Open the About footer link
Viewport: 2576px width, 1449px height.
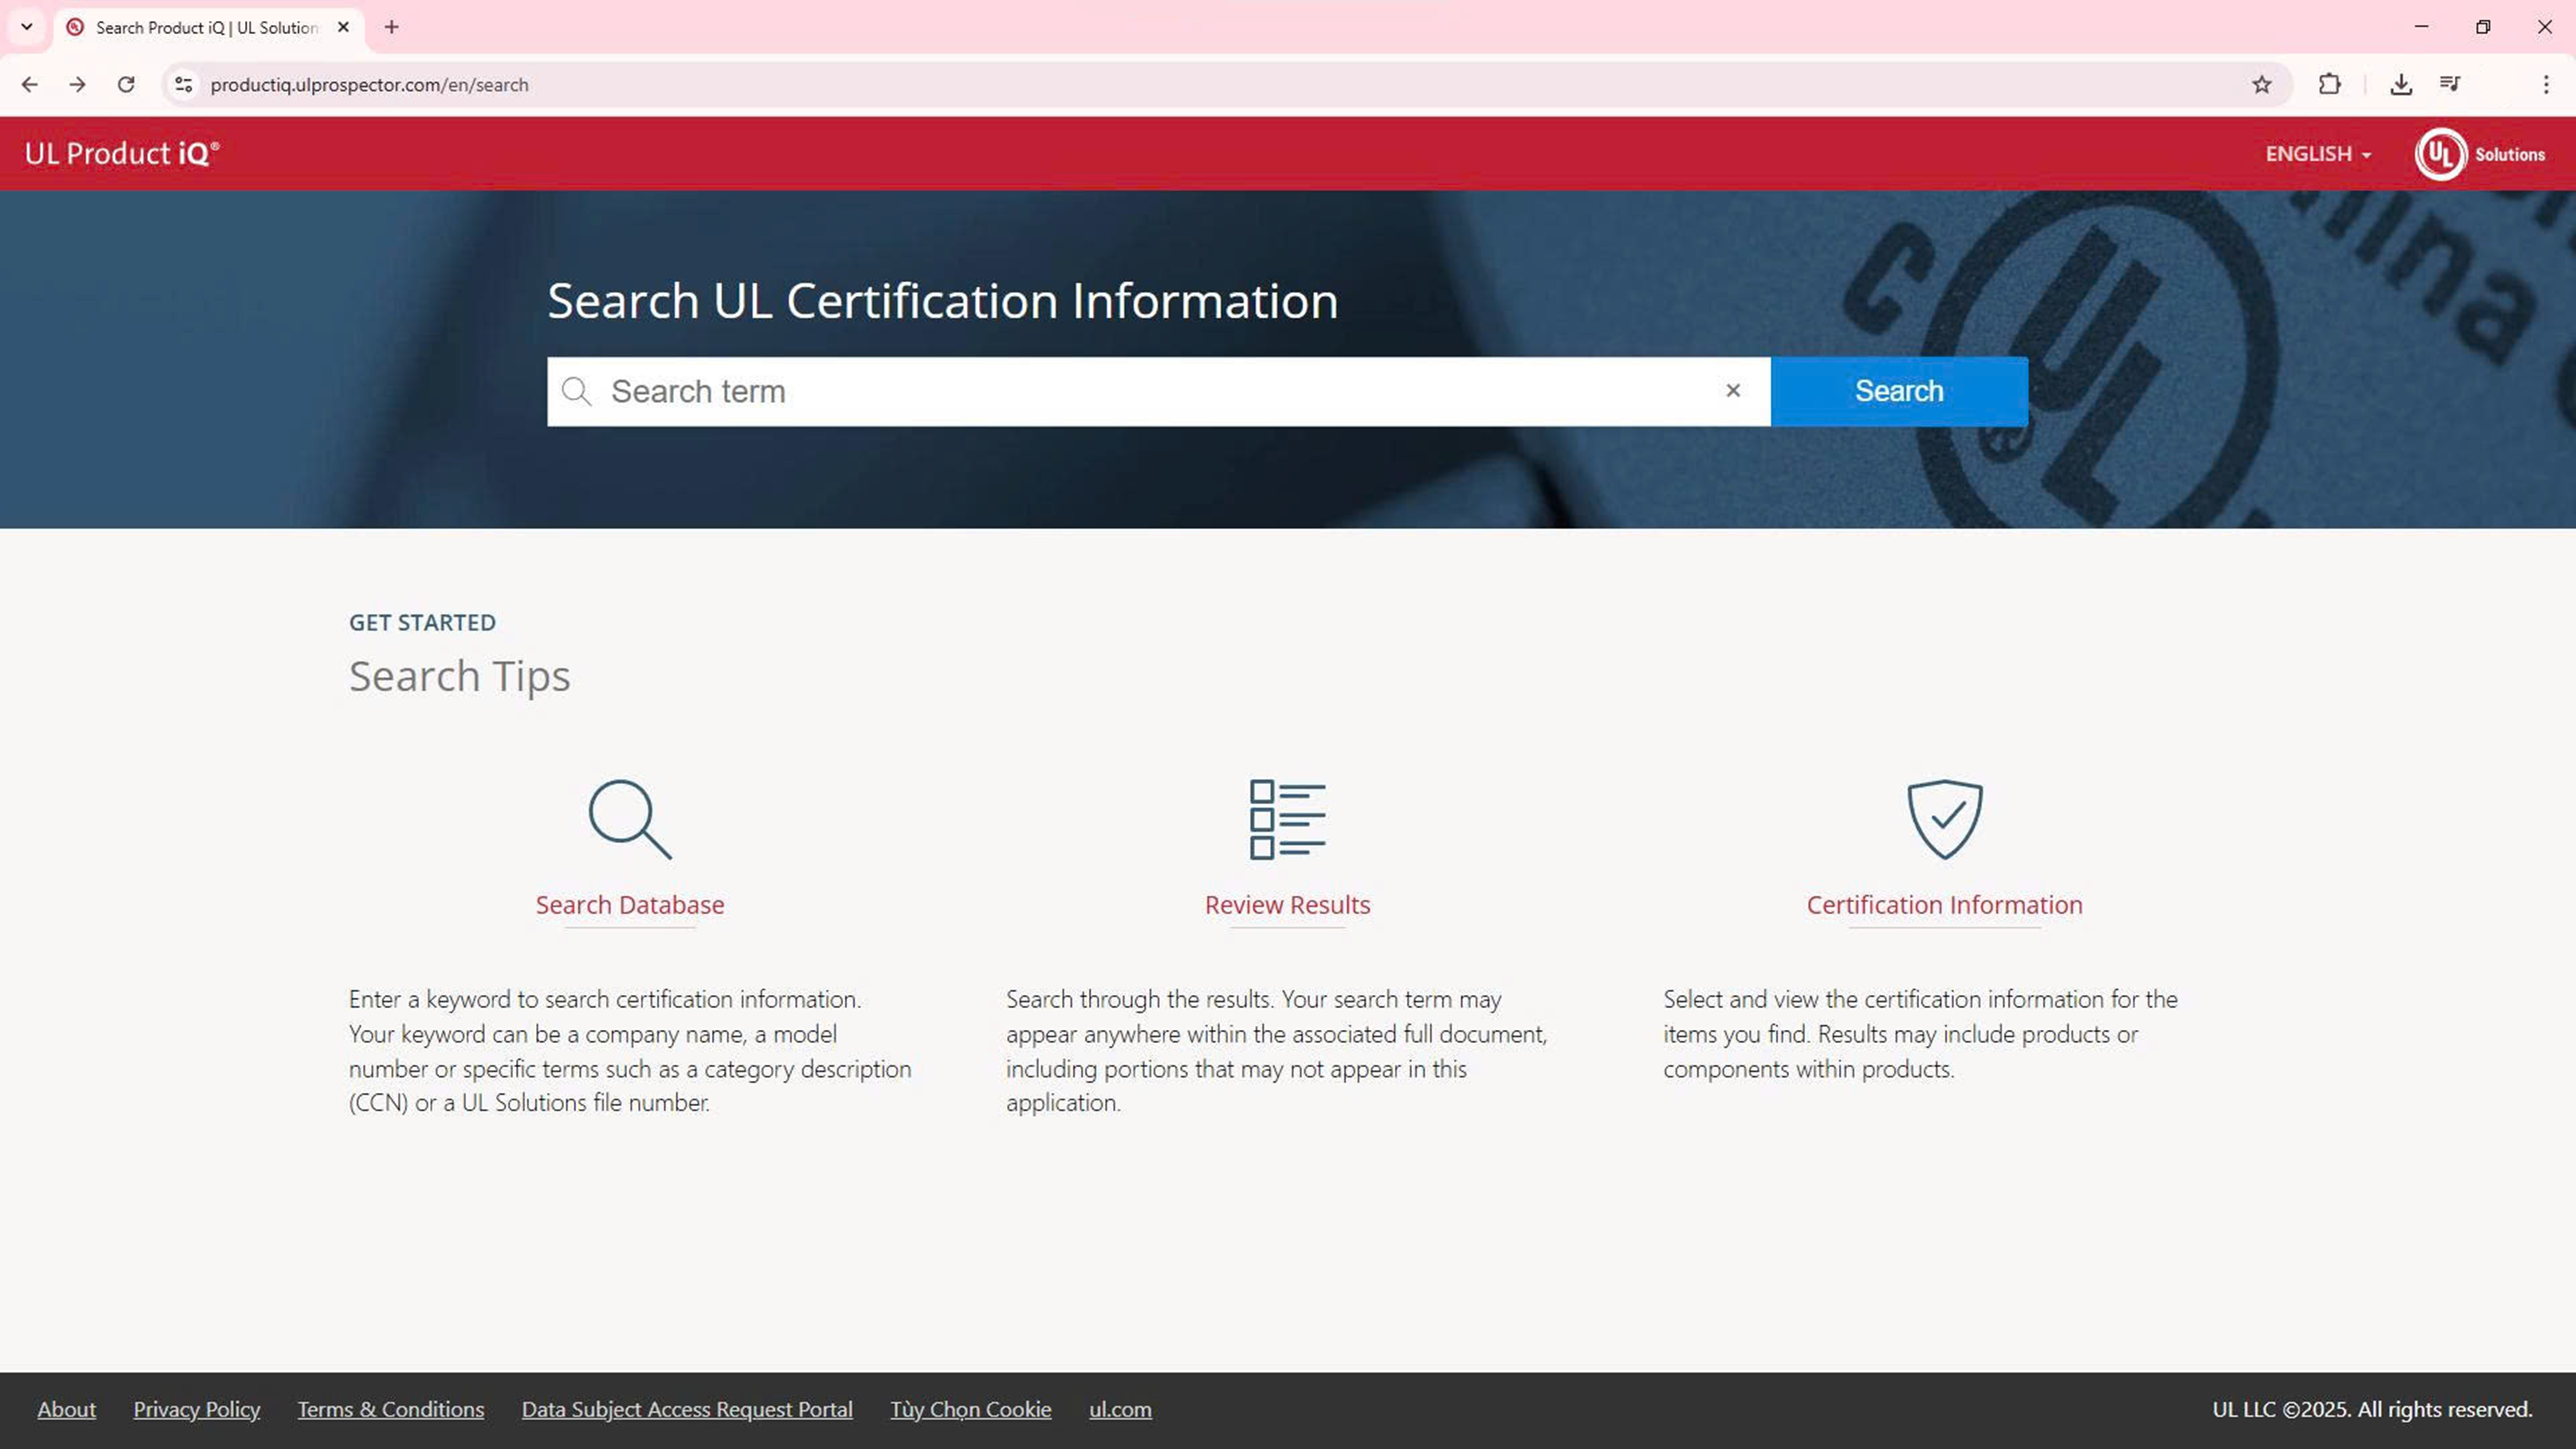[67, 1409]
